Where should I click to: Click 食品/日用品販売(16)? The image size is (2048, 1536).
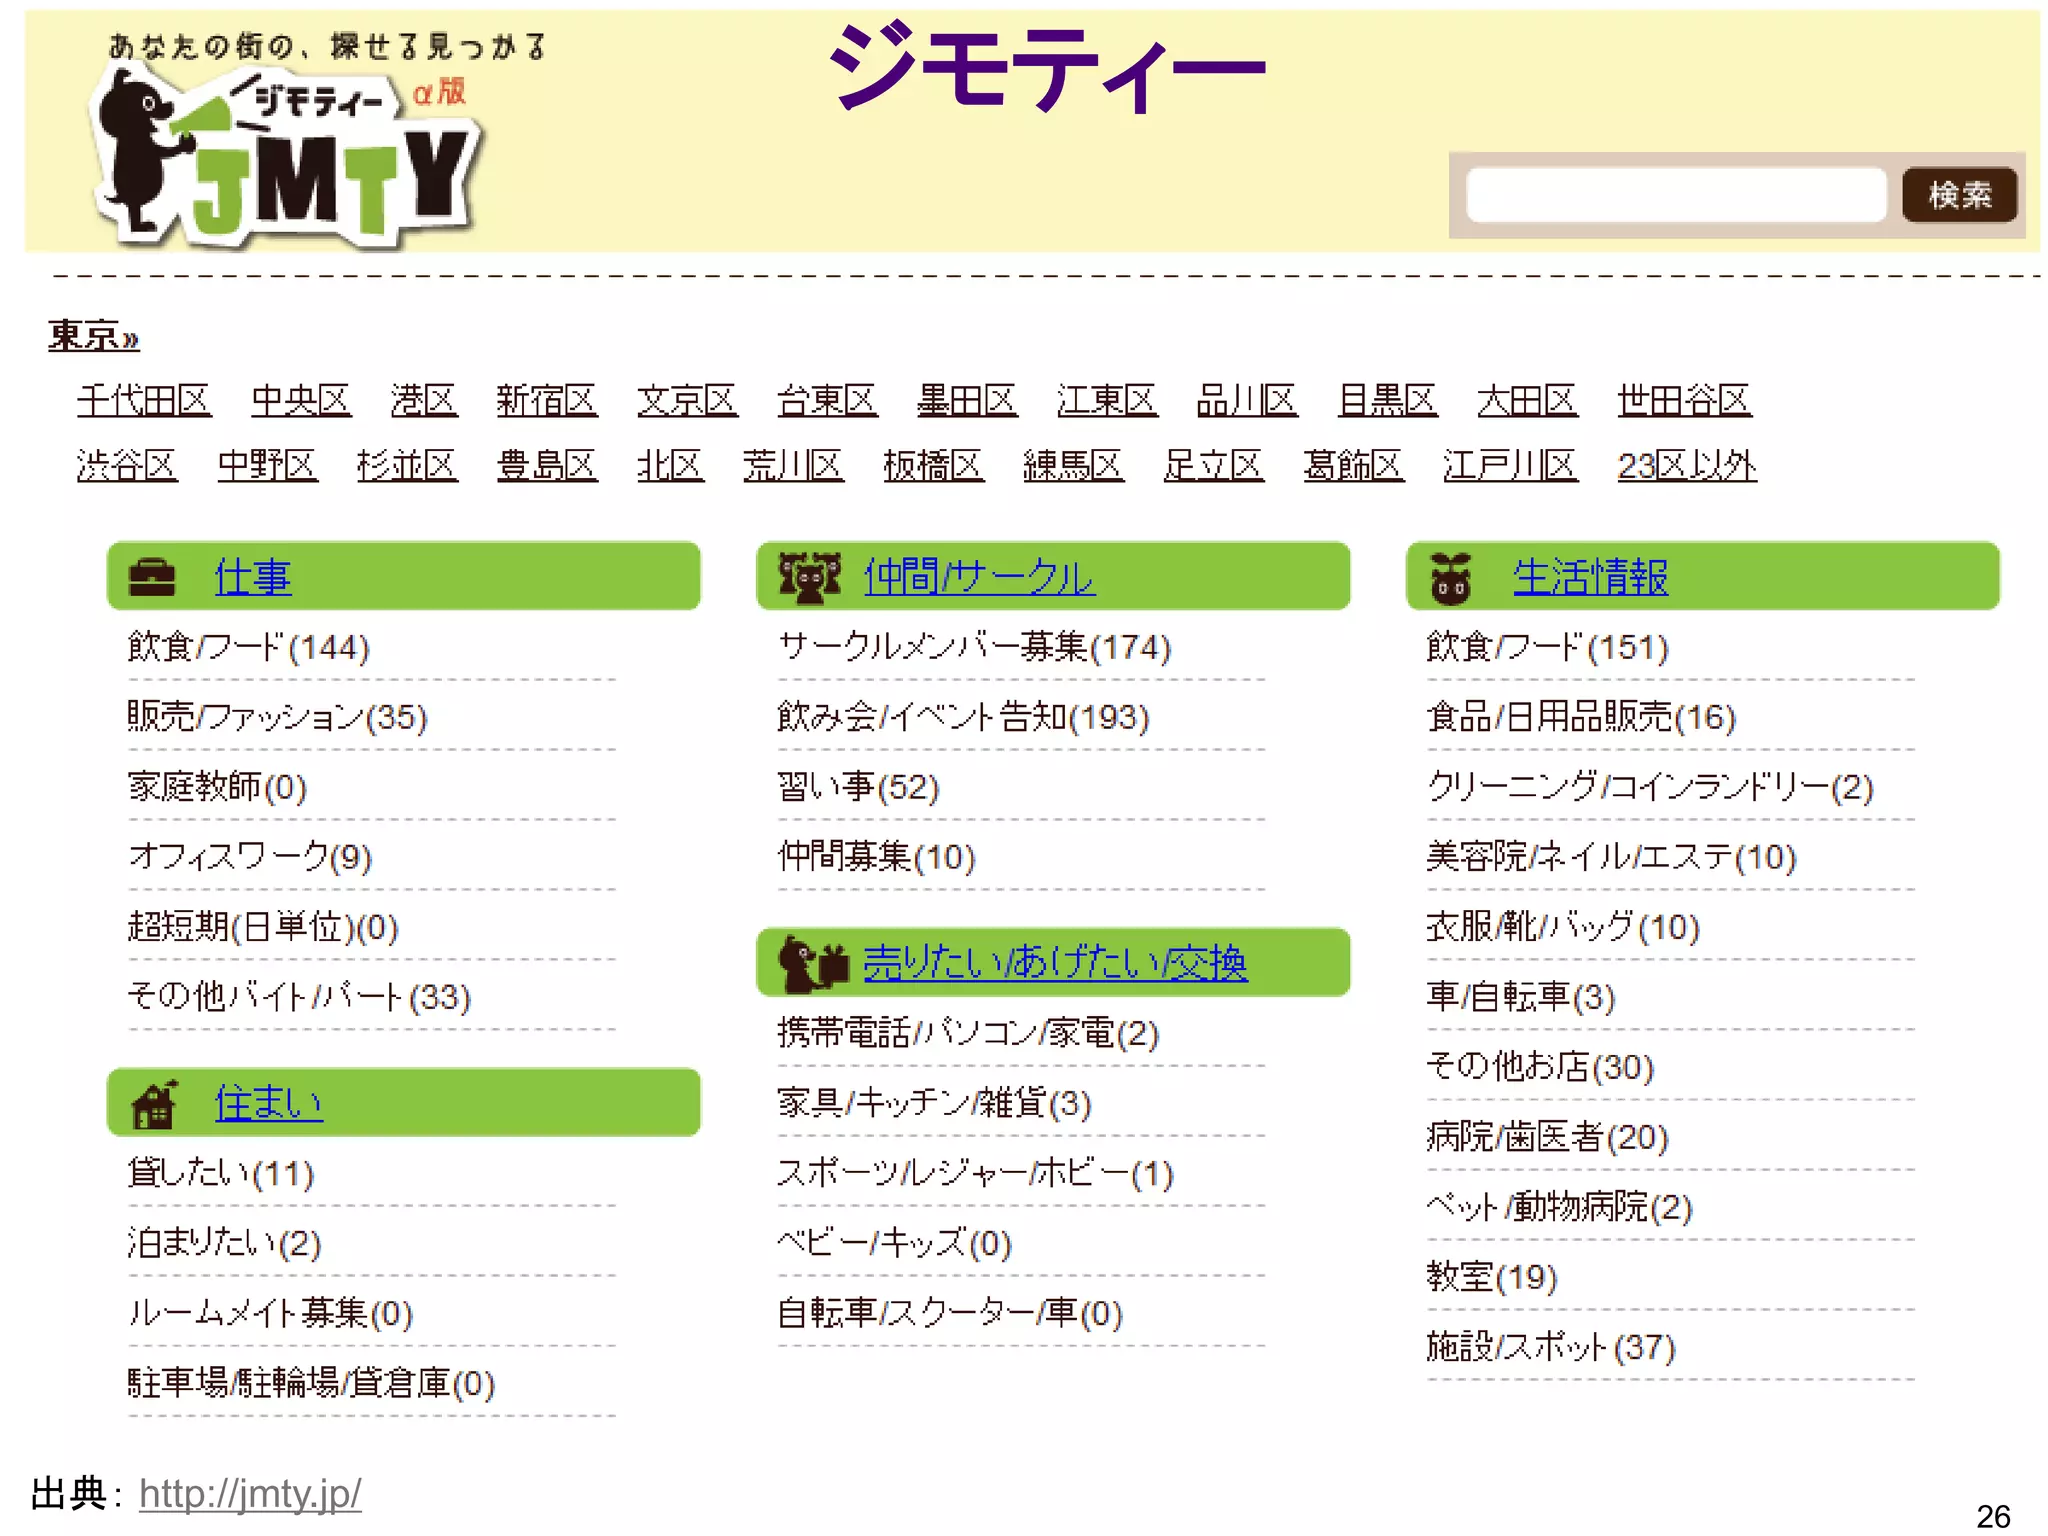click(x=1581, y=717)
